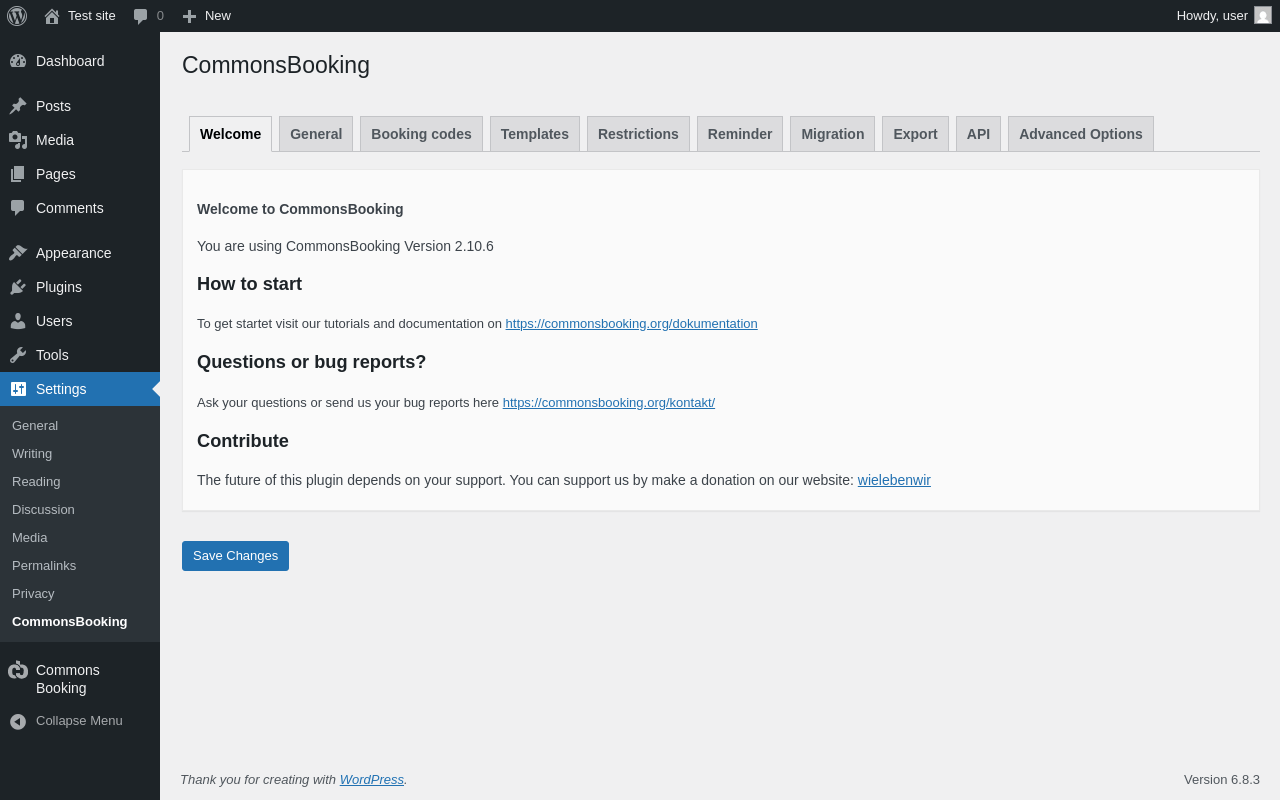
Task: Click the home icon beside Test site
Action: [x=52, y=16]
